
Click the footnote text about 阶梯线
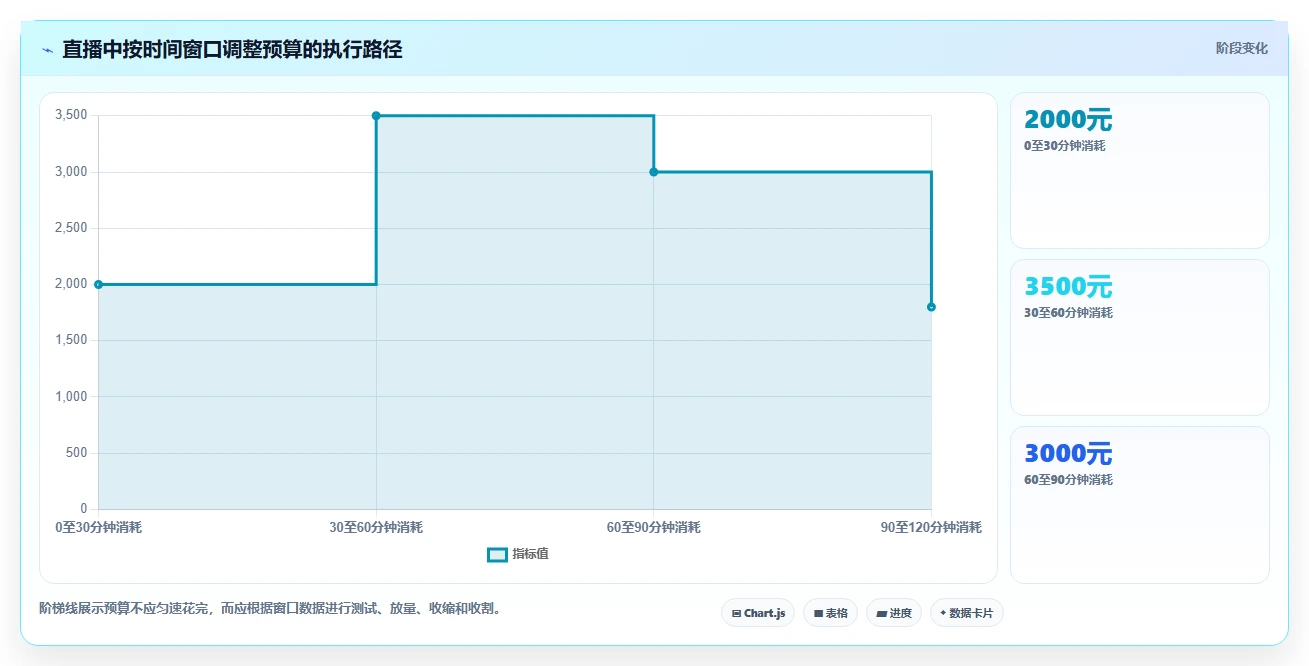click(270, 608)
